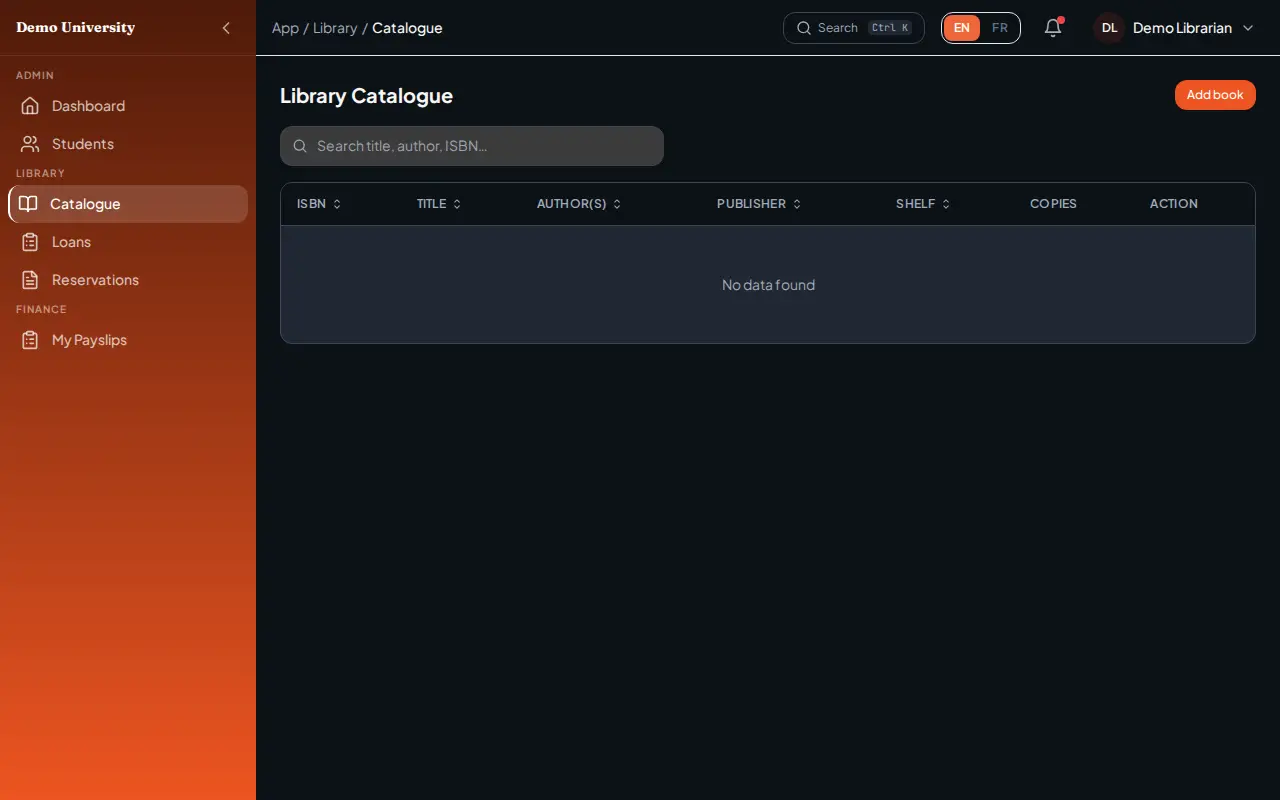Click the Action column header
1280x800 pixels.
(x=1173, y=204)
